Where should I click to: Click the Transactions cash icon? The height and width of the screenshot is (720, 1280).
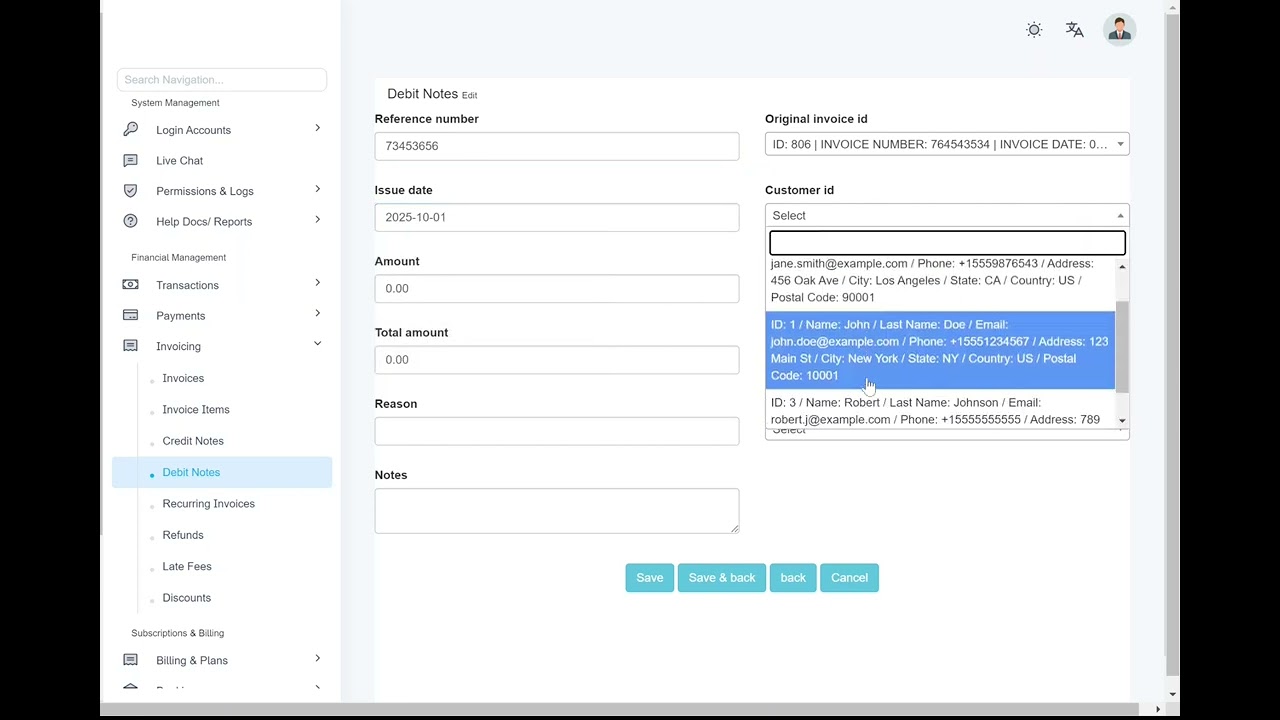pyautogui.click(x=130, y=285)
